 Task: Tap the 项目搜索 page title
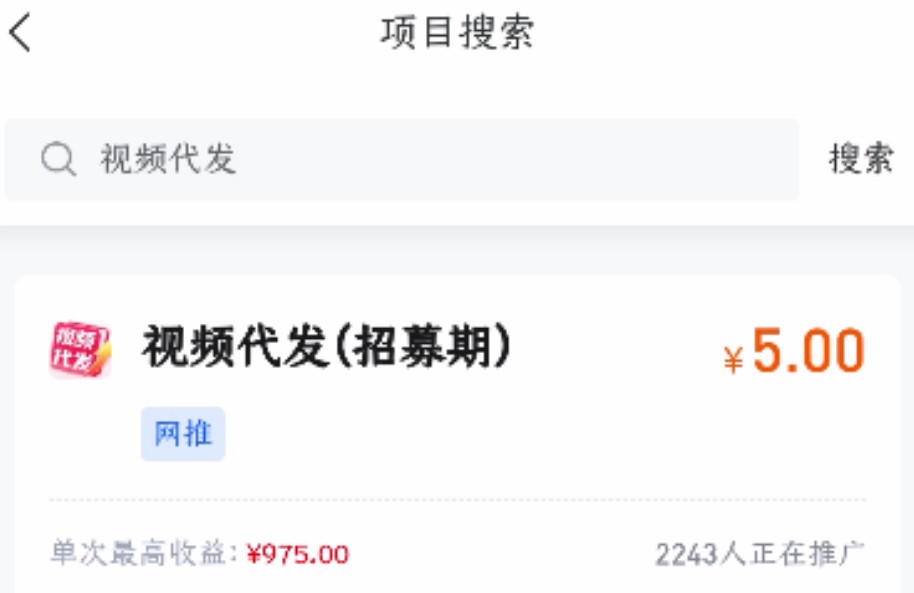coord(457,32)
